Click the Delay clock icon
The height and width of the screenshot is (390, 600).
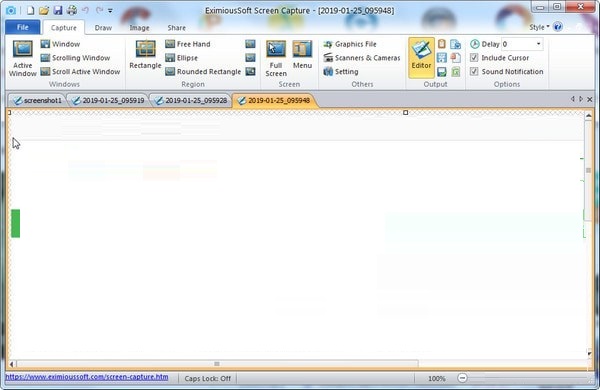475,44
